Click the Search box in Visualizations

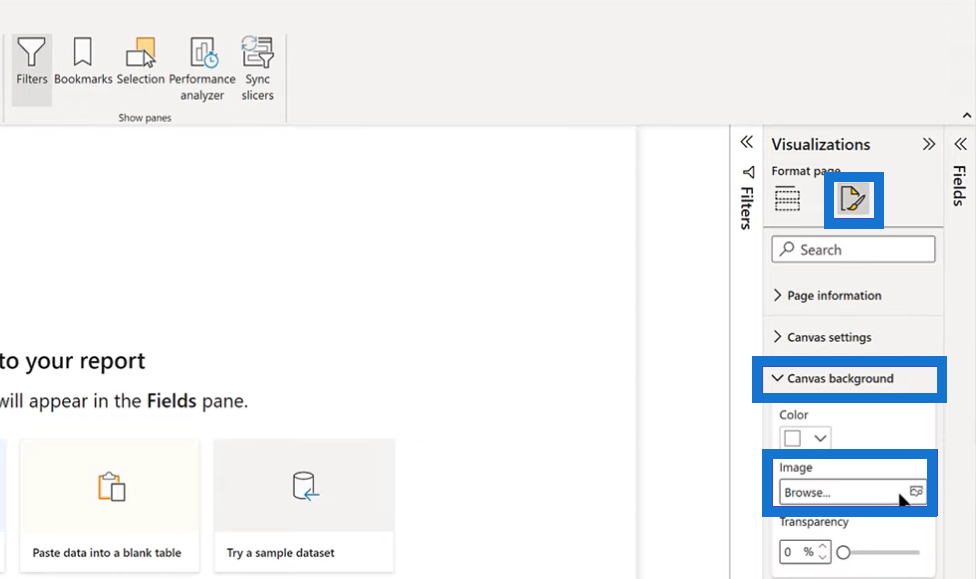click(x=853, y=250)
